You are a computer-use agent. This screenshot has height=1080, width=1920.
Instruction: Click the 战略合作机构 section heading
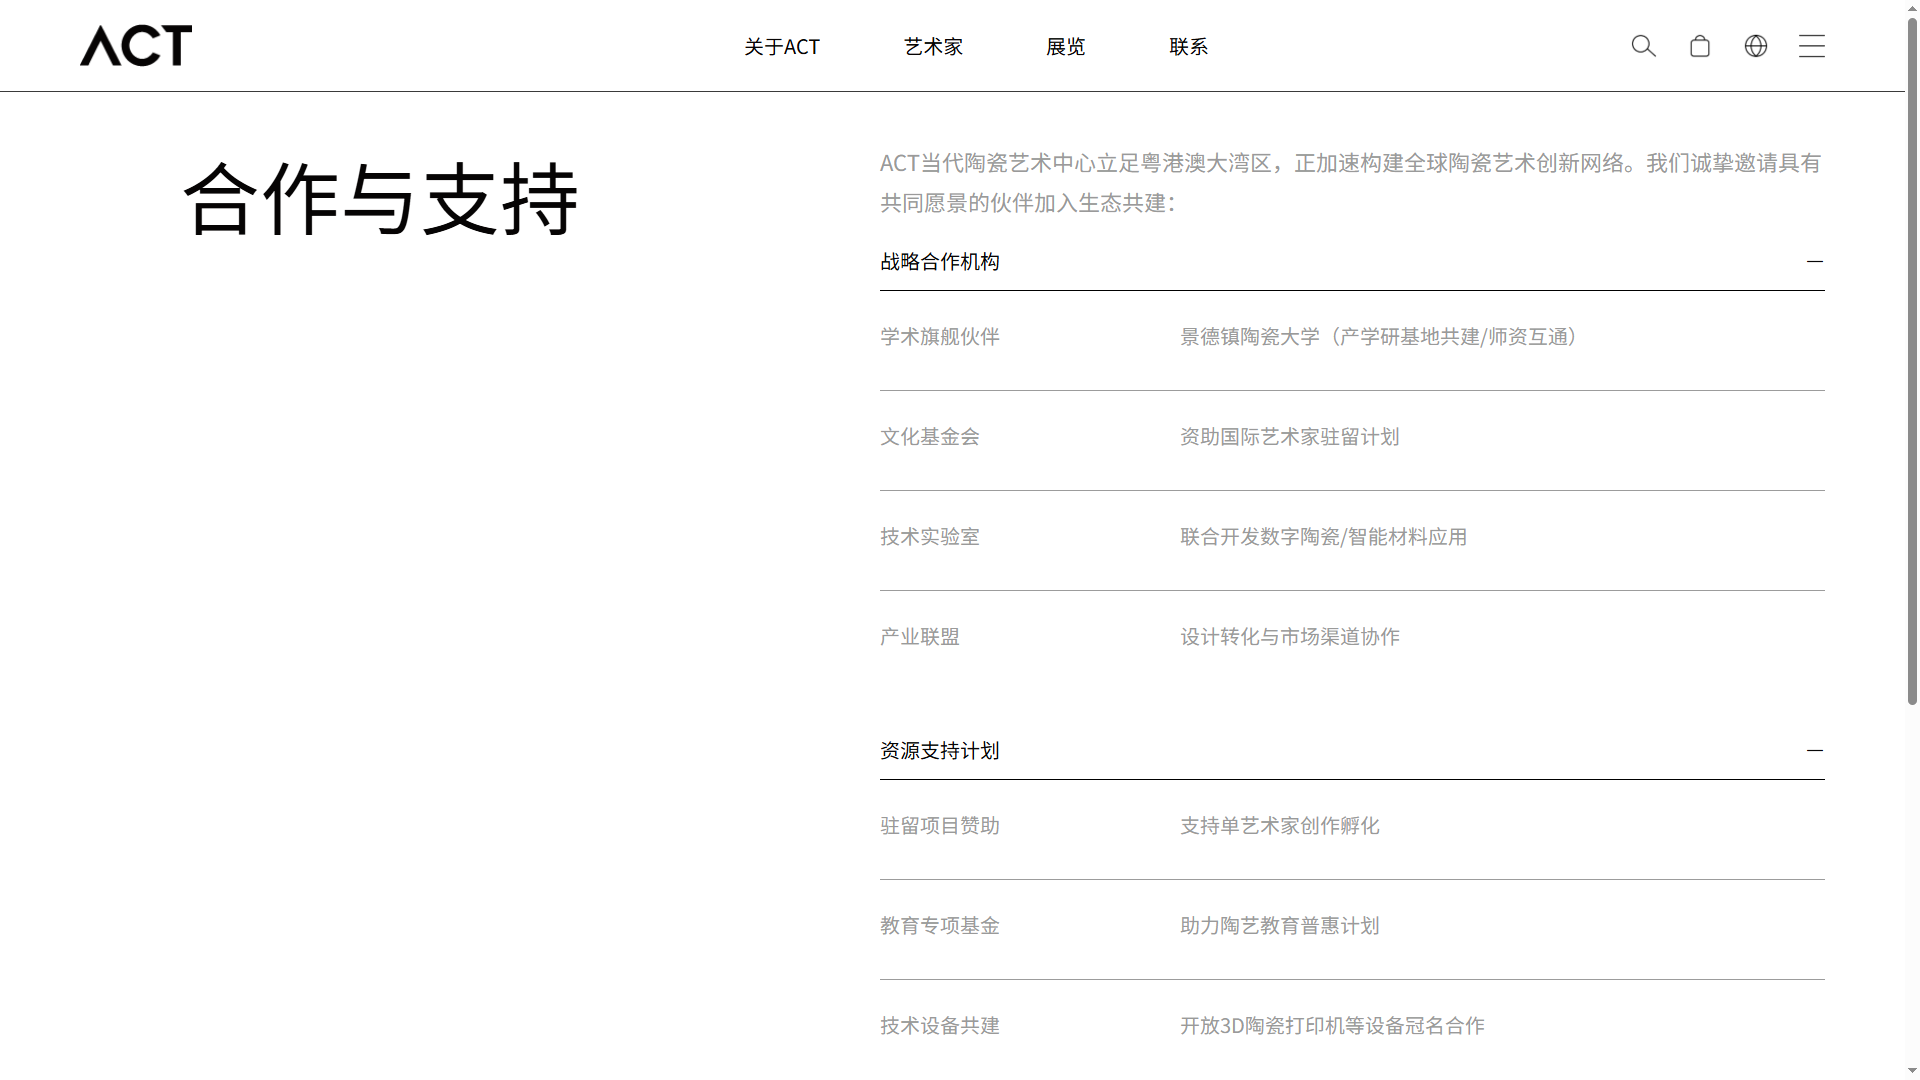(940, 262)
